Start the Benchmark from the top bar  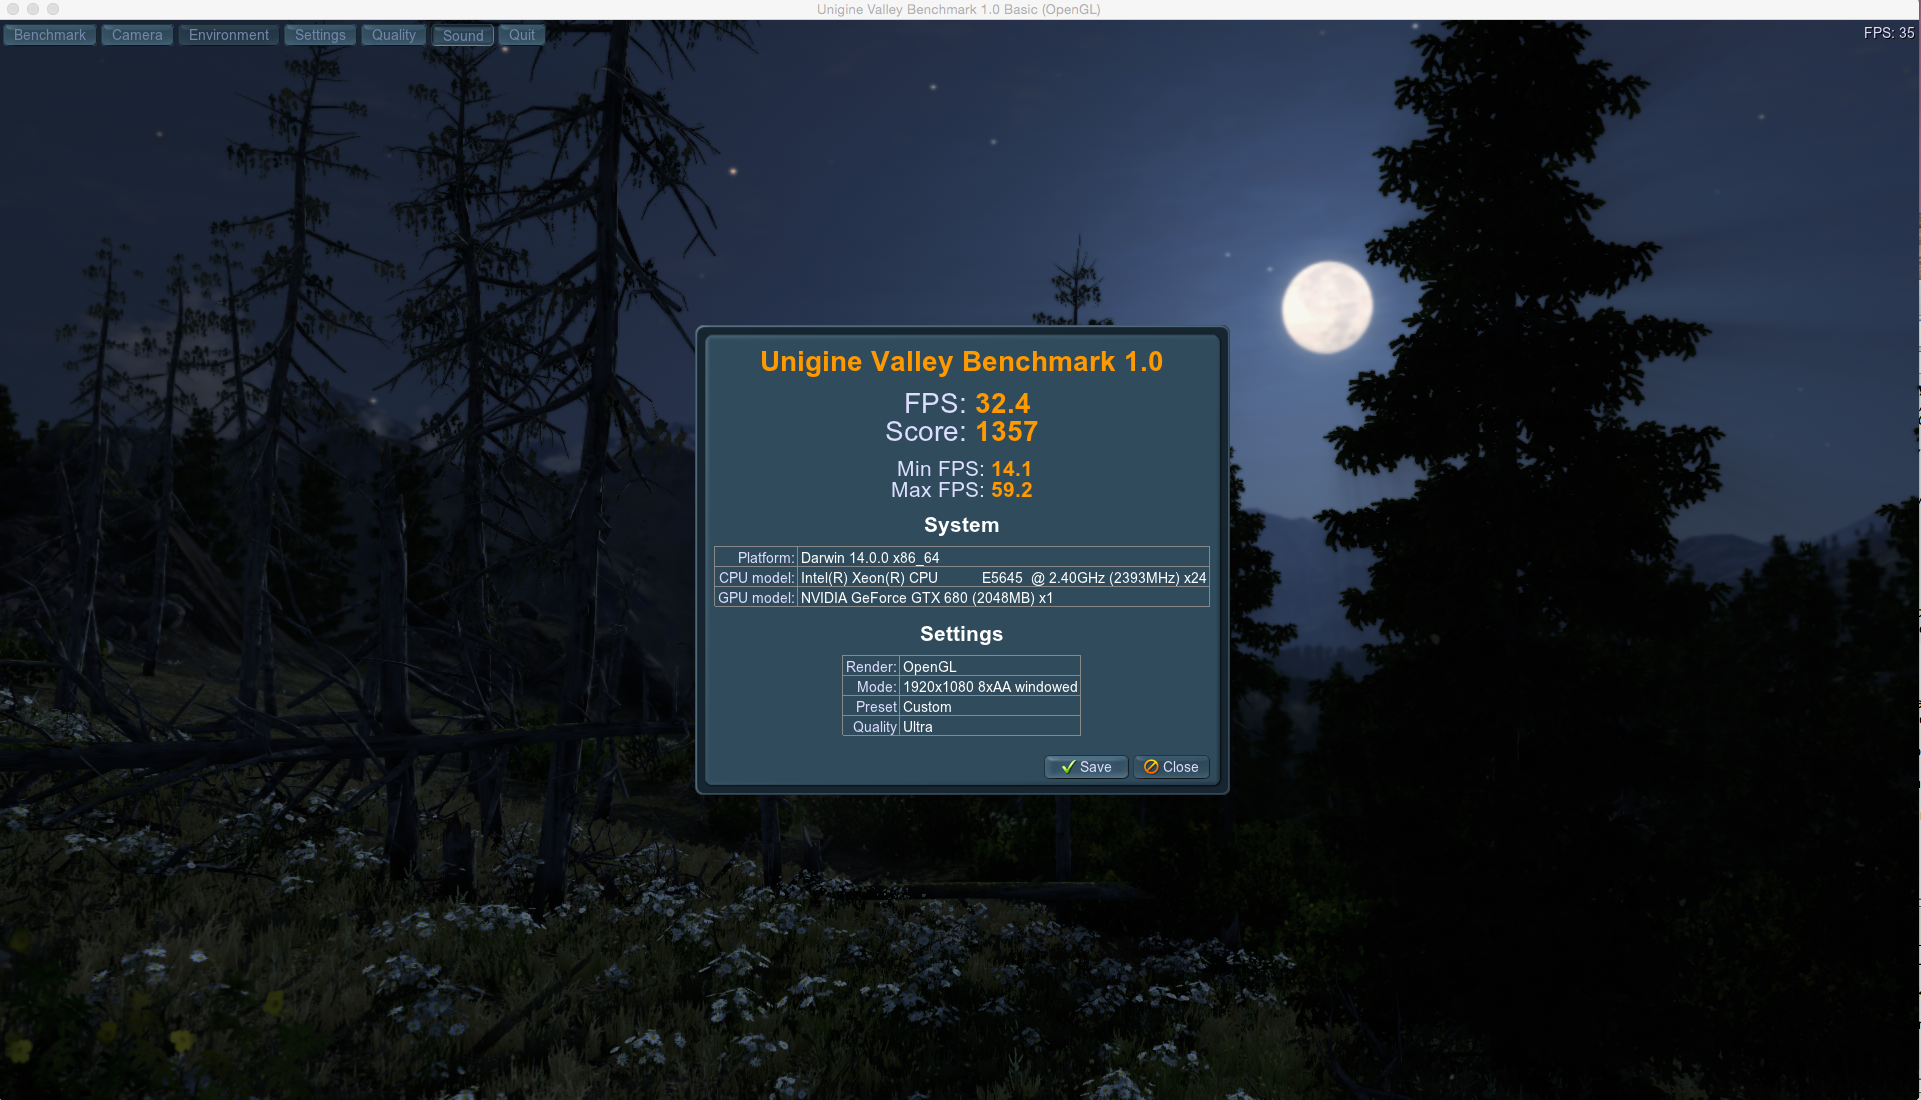(50, 35)
